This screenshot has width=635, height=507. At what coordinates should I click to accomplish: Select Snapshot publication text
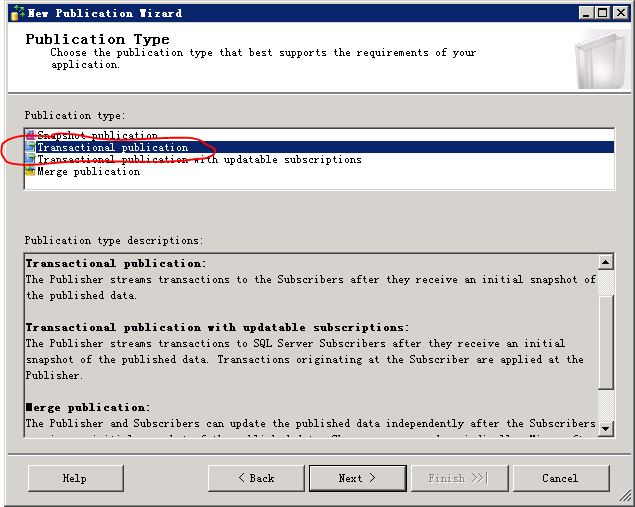point(97,135)
